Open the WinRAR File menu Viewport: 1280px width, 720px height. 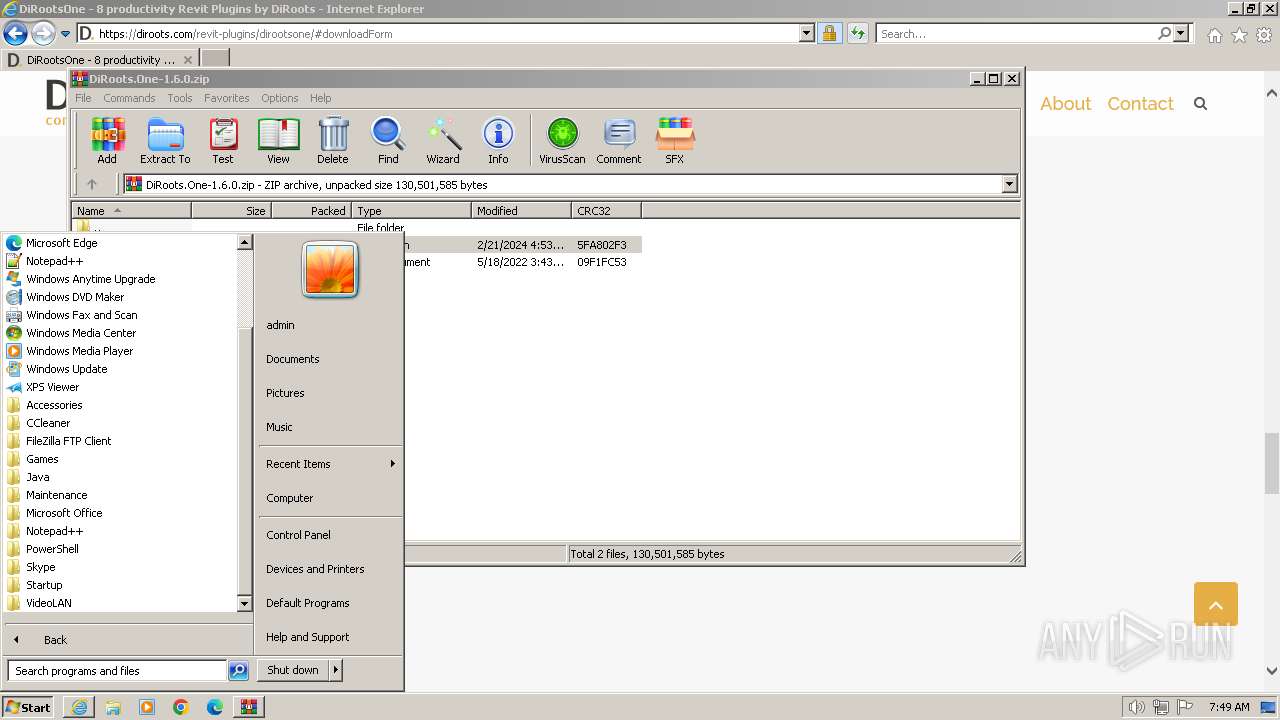[x=83, y=98]
